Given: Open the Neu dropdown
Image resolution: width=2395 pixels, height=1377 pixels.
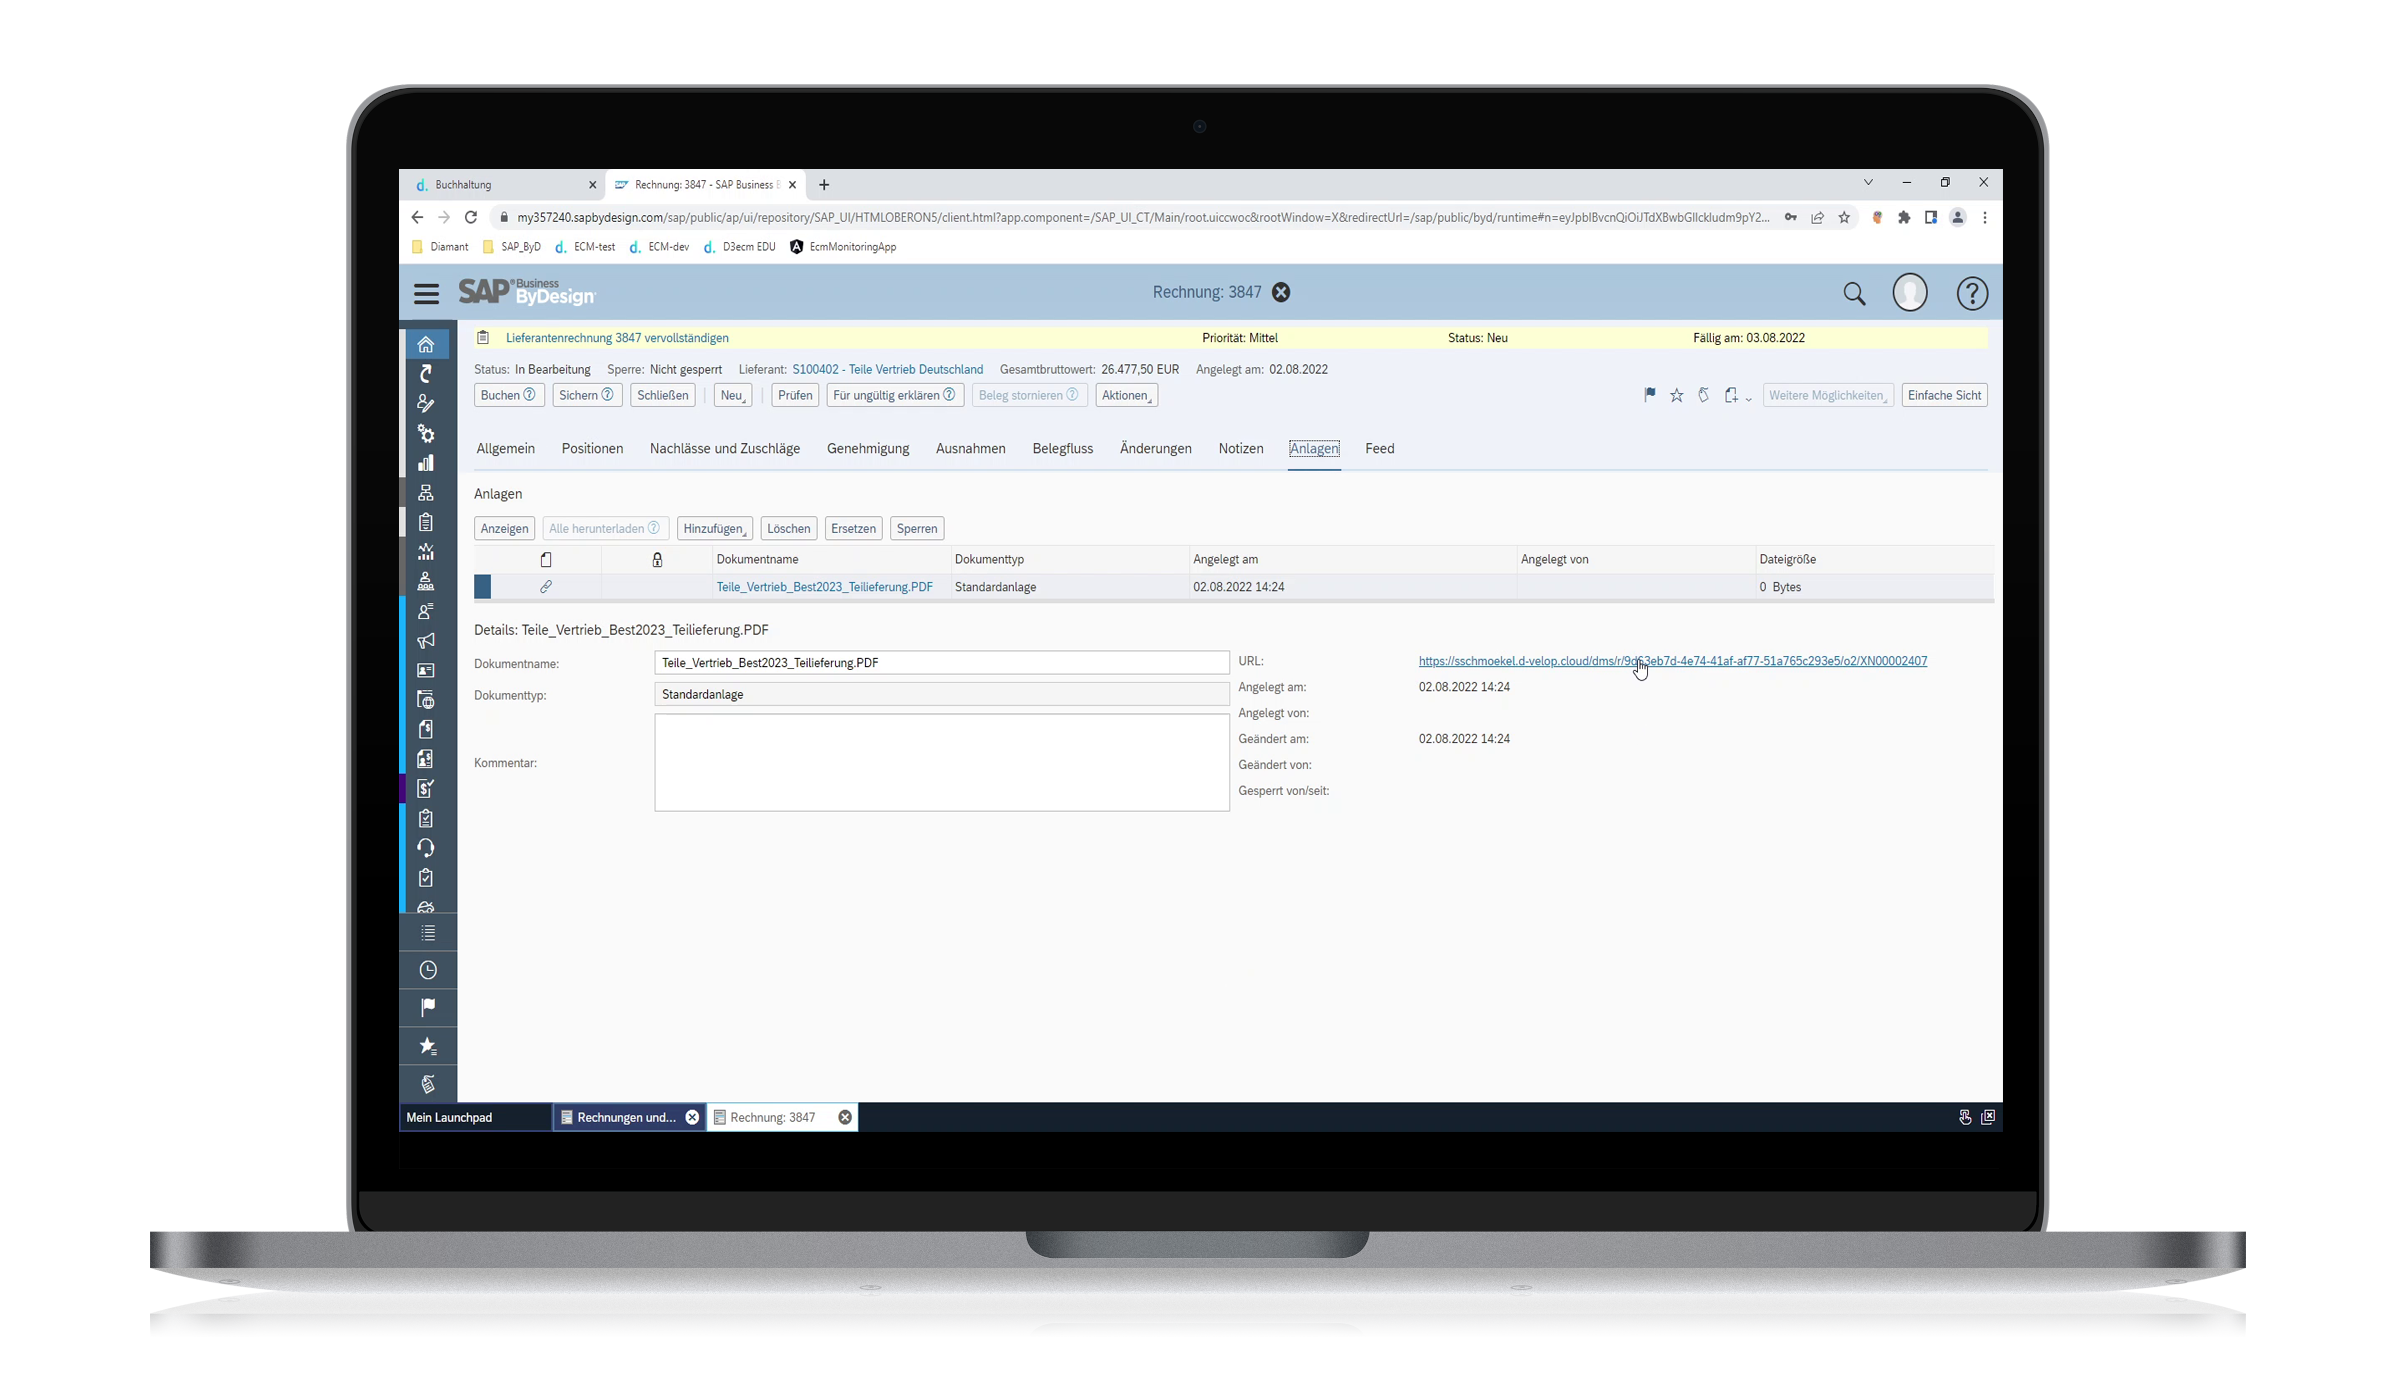Looking at the screenshot, I should click(732, 395).
